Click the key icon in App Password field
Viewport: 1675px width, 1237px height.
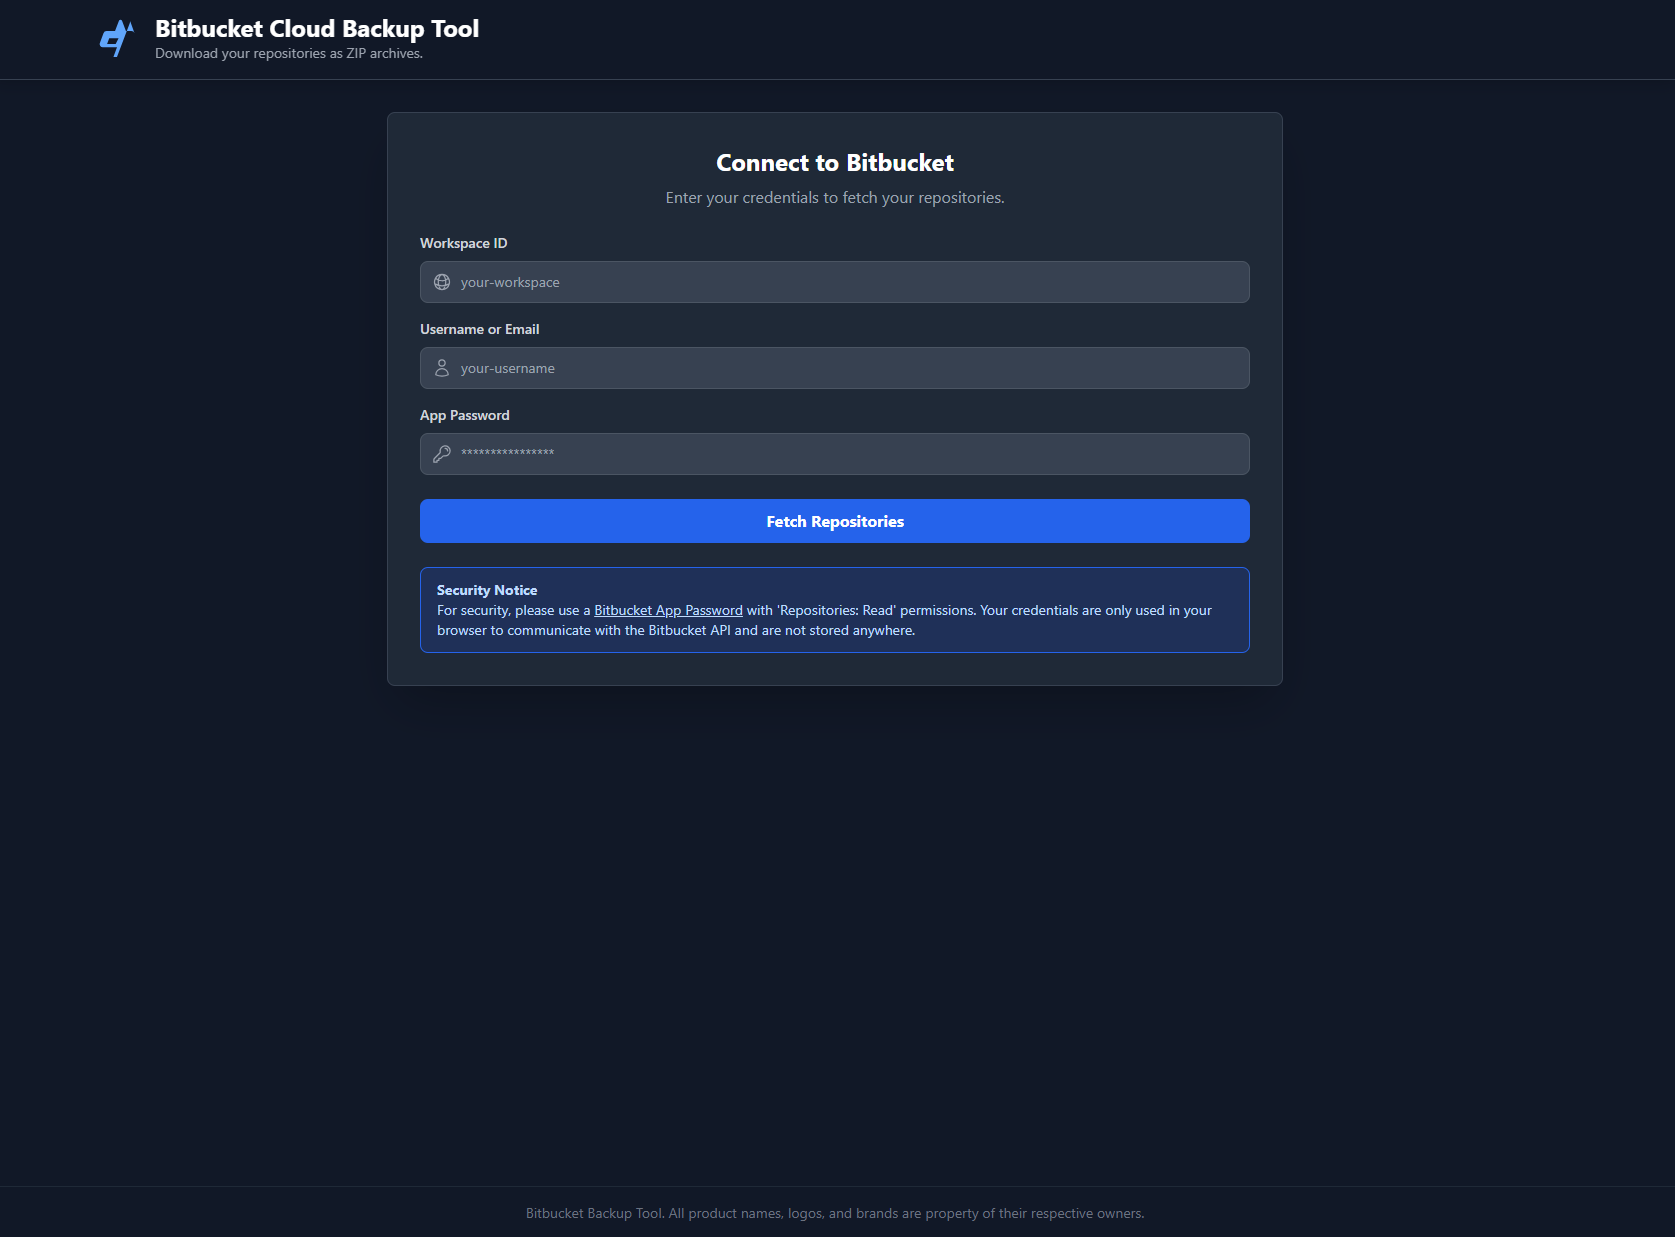pos(442,454)
